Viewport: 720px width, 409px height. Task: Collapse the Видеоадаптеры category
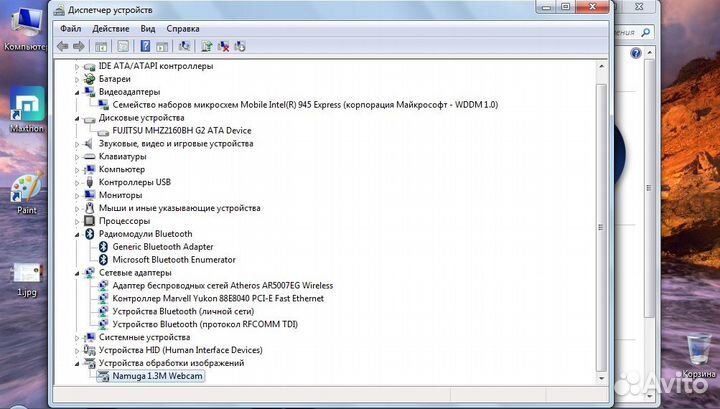pyautogui.click(x=77, y=92)
